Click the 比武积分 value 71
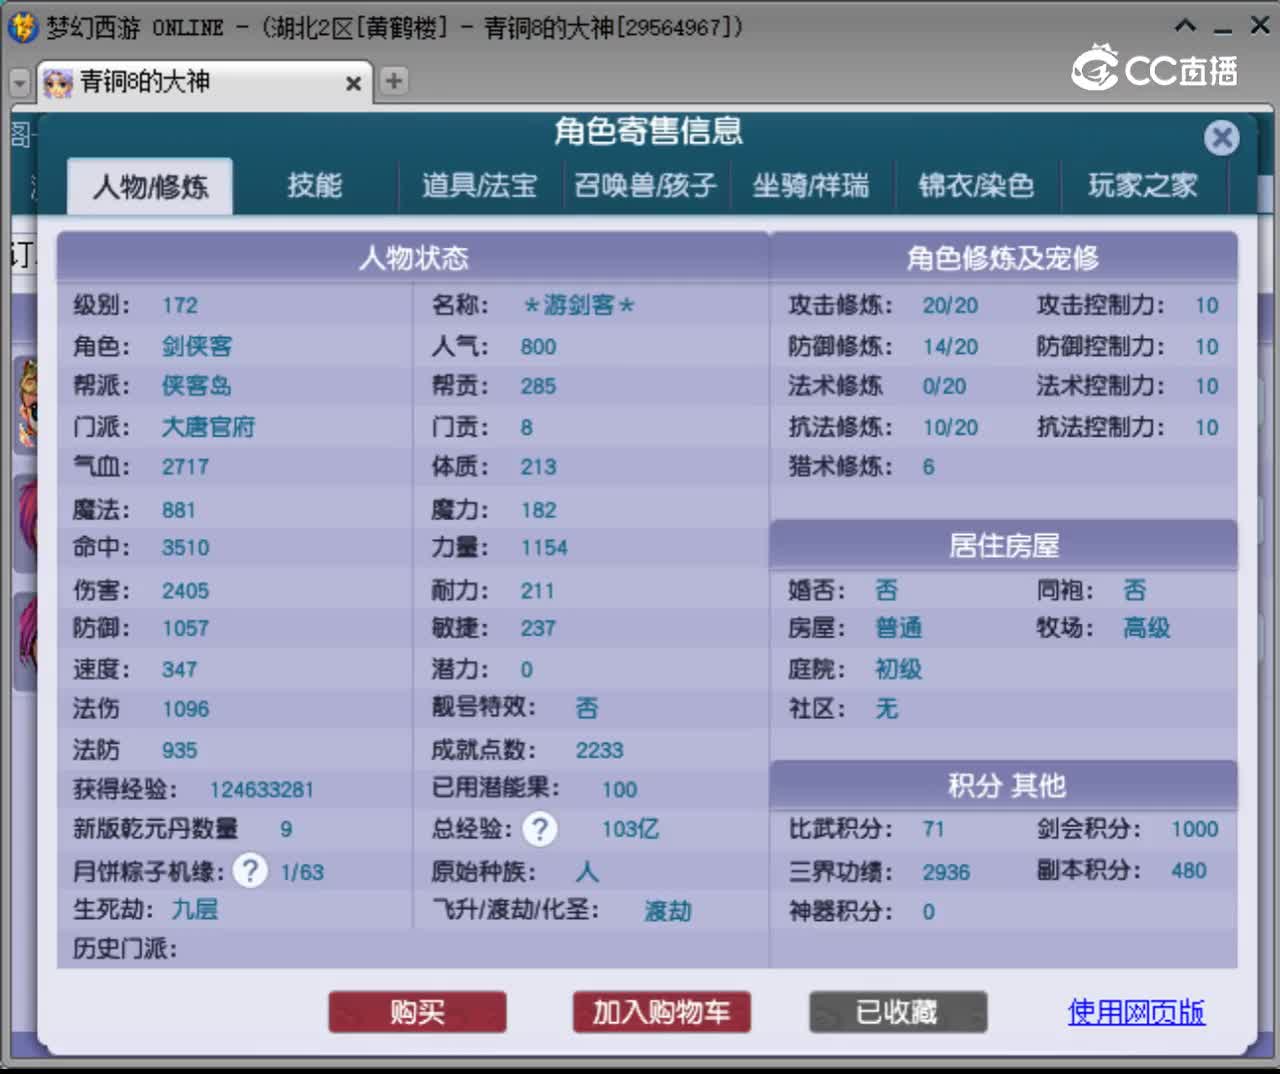The image size is (1280, 1074). pos(933,829)
